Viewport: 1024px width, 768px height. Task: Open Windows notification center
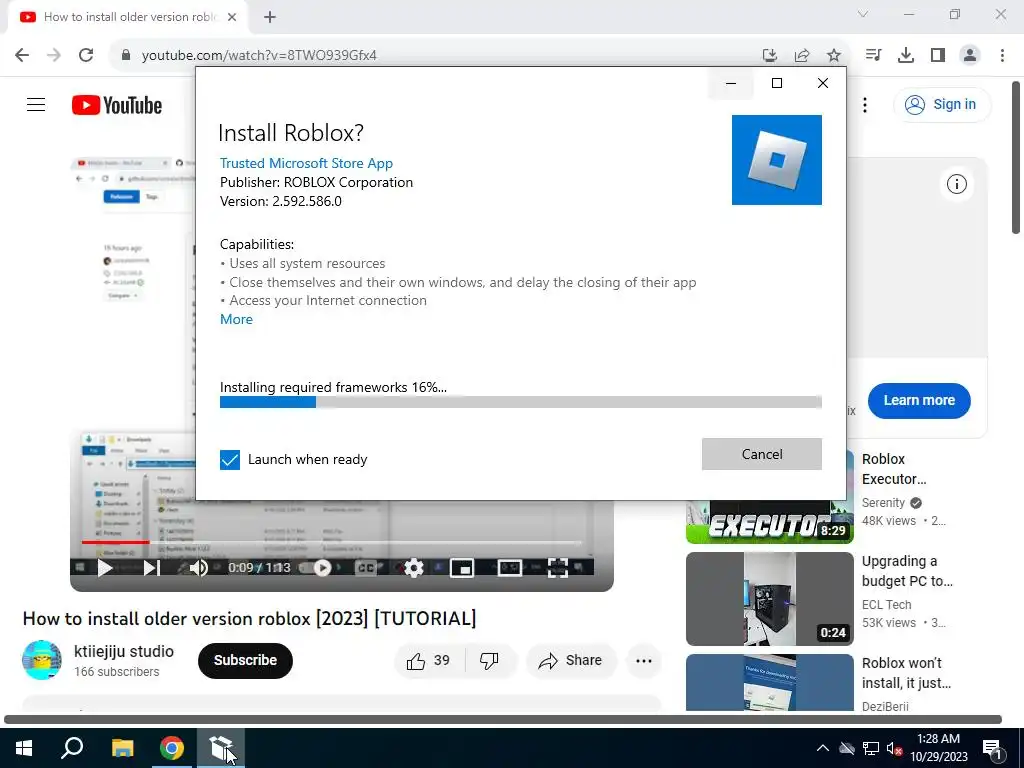coord(993,748)
